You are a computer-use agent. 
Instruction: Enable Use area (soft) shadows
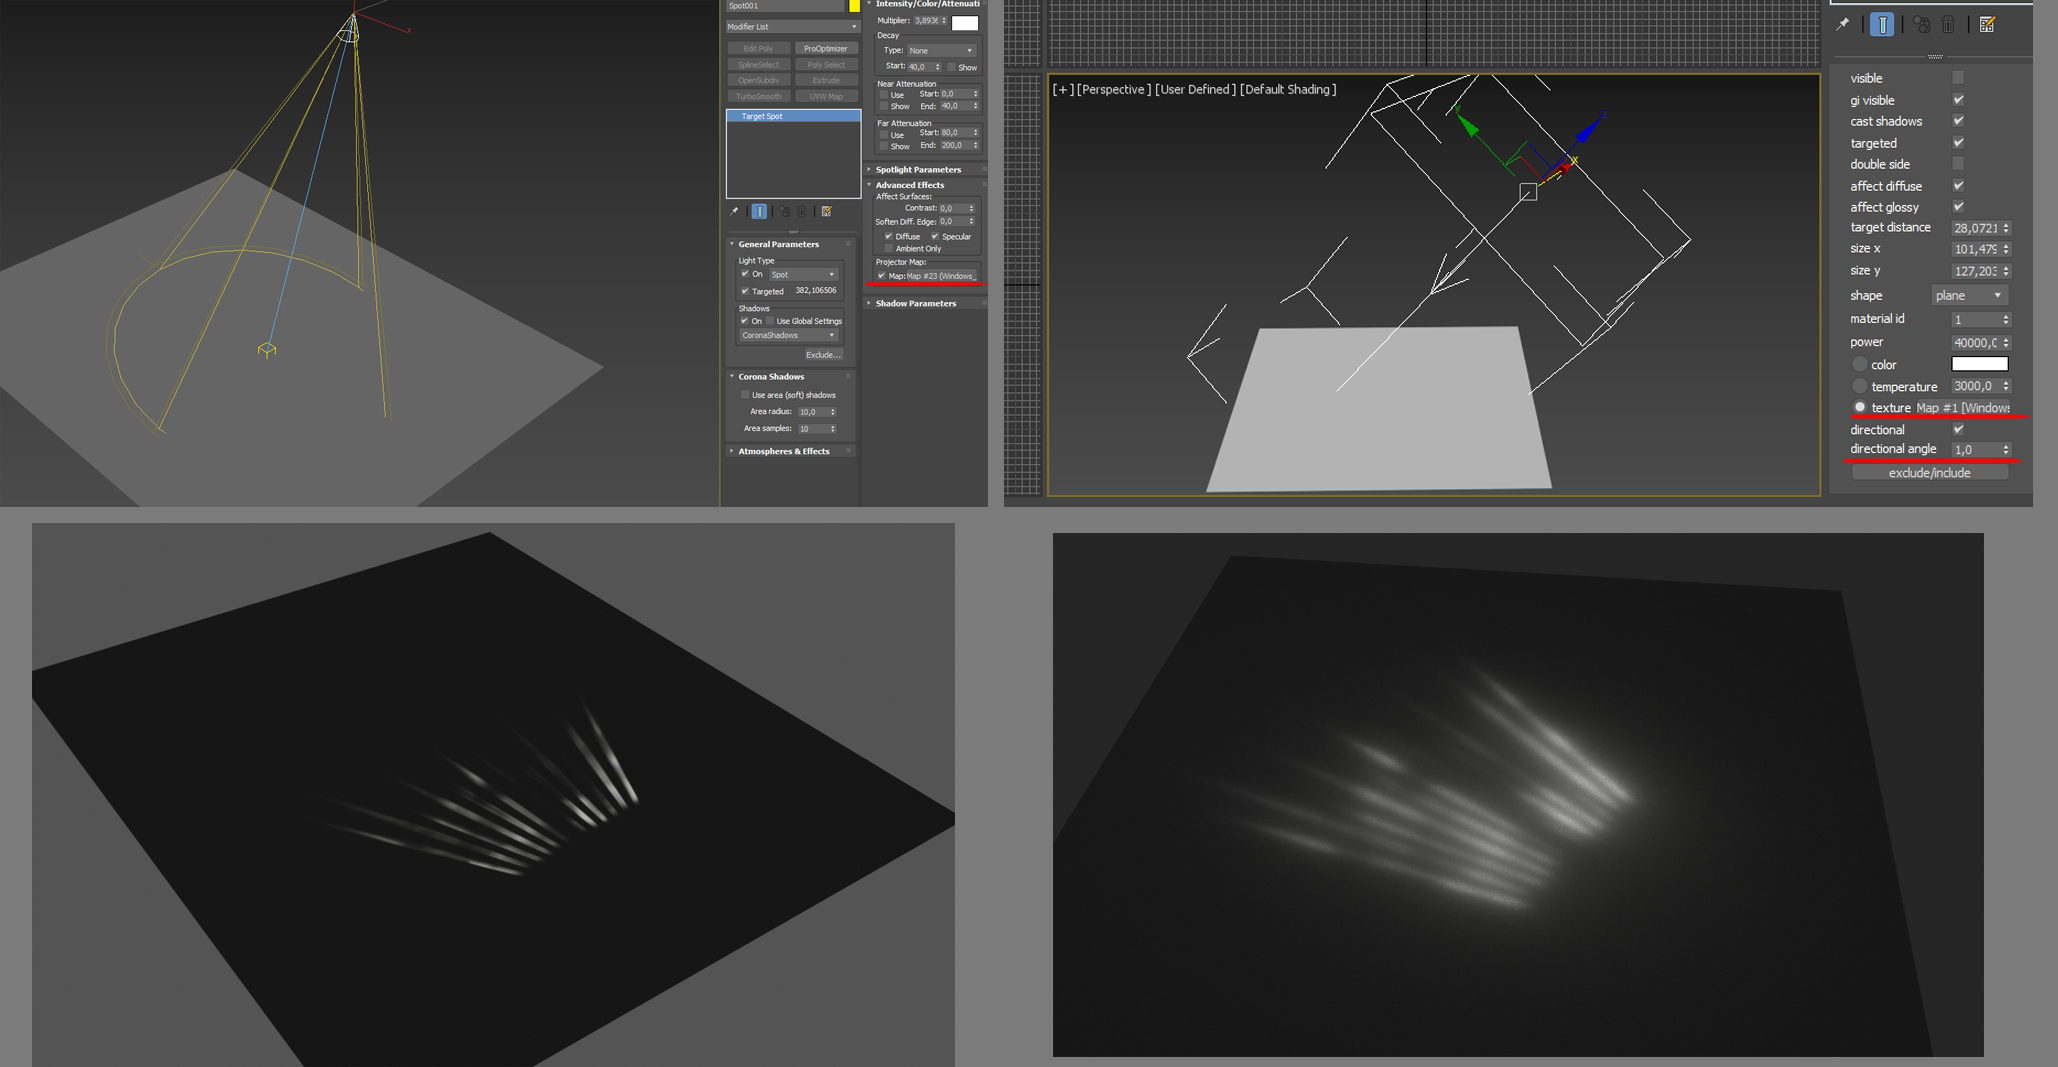pyautogui.click(x=745, y=395)
